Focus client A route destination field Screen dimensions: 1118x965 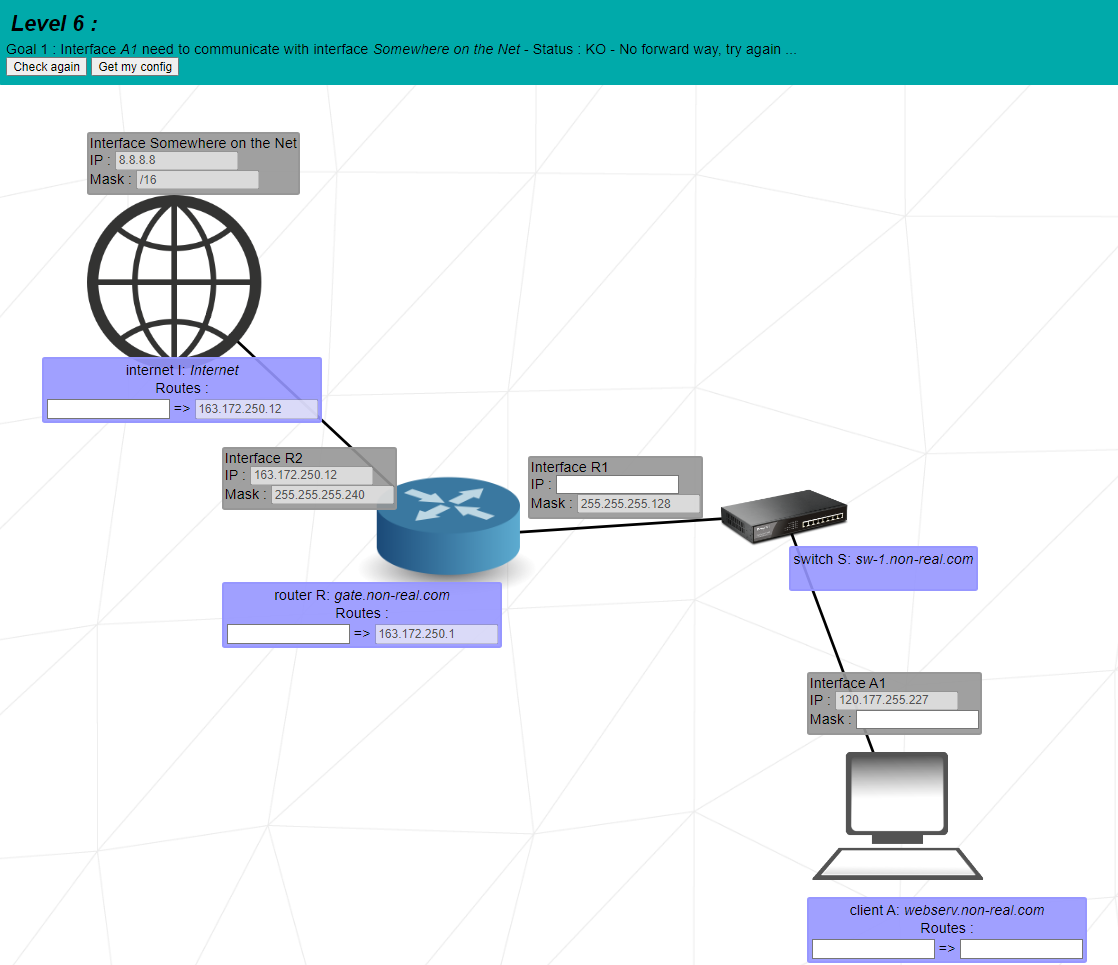(x=873, y=949)
